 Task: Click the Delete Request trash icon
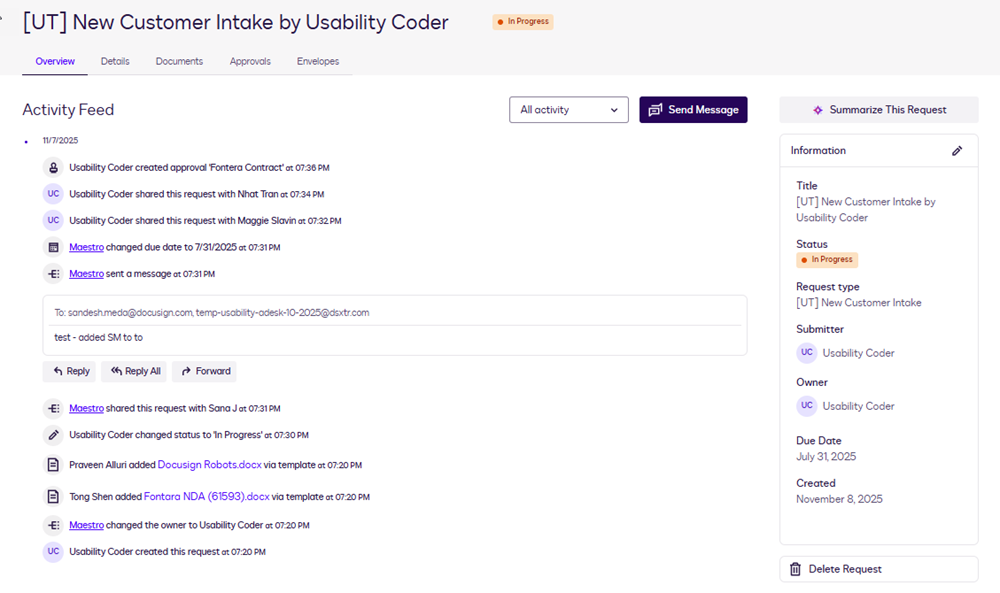[x=795, y=568]
